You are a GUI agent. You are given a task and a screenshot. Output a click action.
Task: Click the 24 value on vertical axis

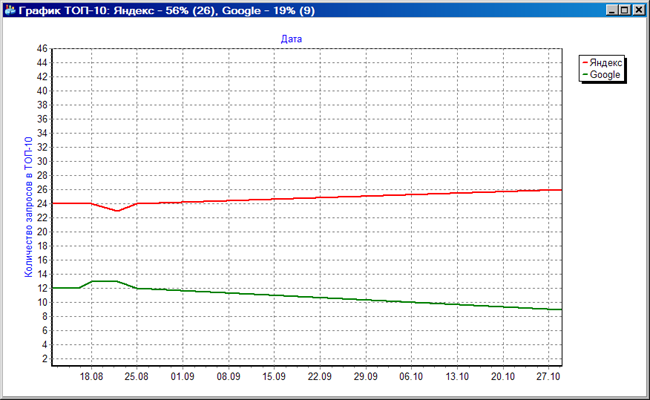pyautogui.click(x=42, y=204)
